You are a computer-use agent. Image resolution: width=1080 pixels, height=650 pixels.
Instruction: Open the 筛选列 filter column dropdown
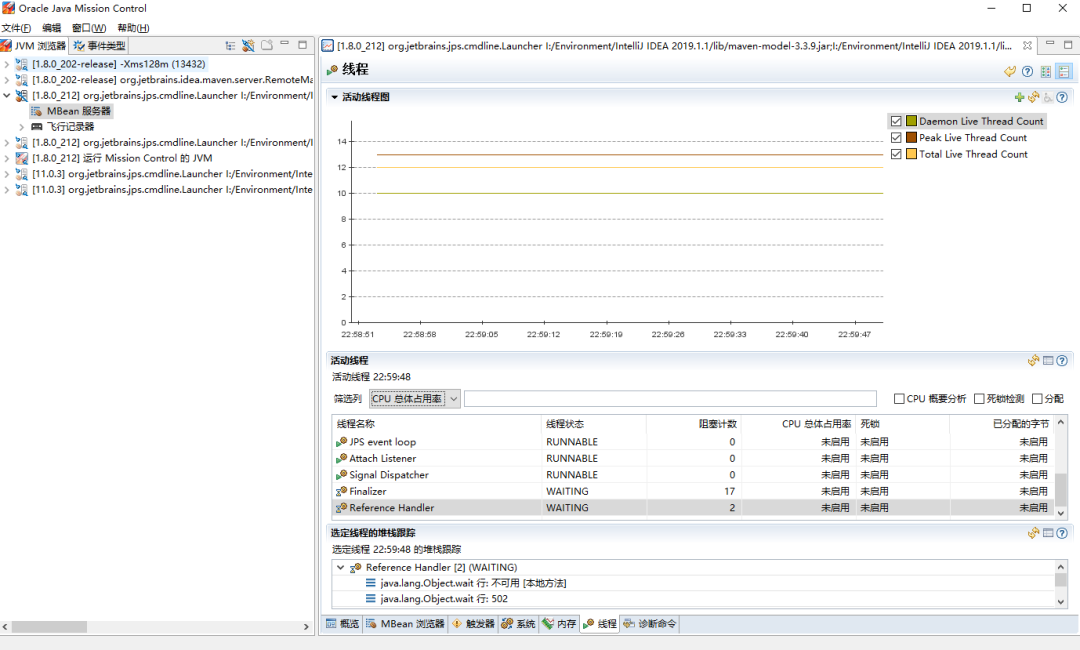coord(454,399)
